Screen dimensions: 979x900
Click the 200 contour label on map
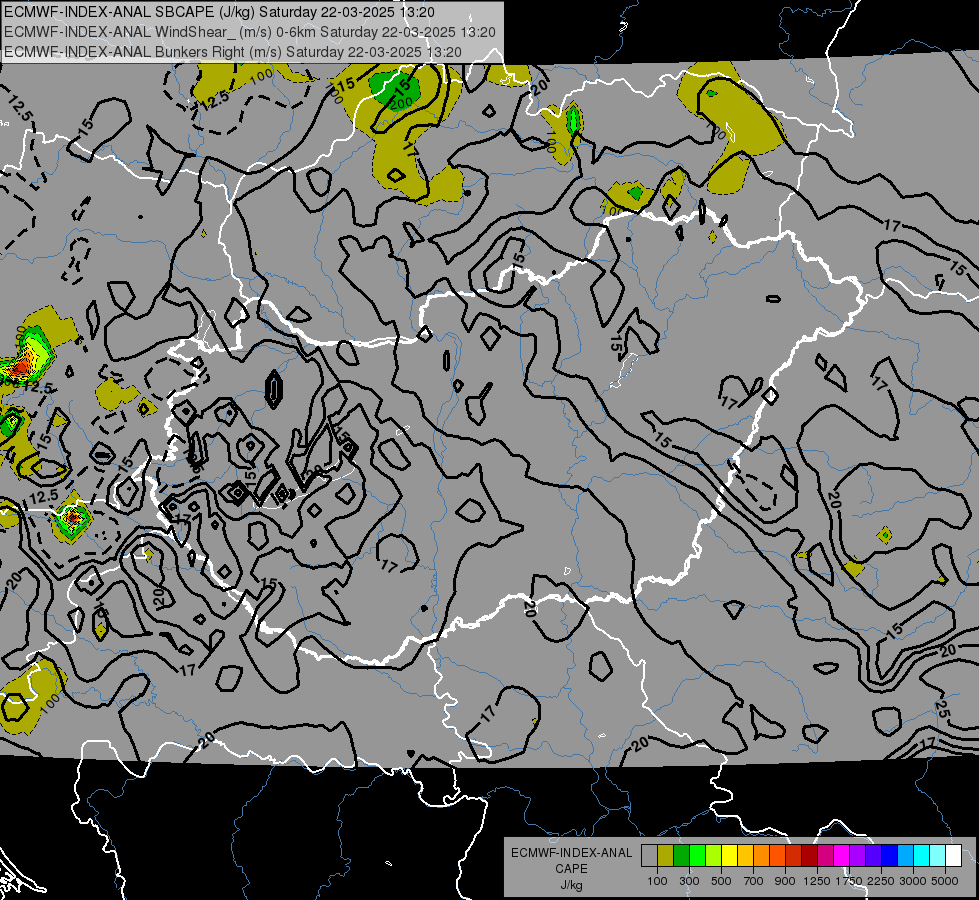[x=401, y=102]
